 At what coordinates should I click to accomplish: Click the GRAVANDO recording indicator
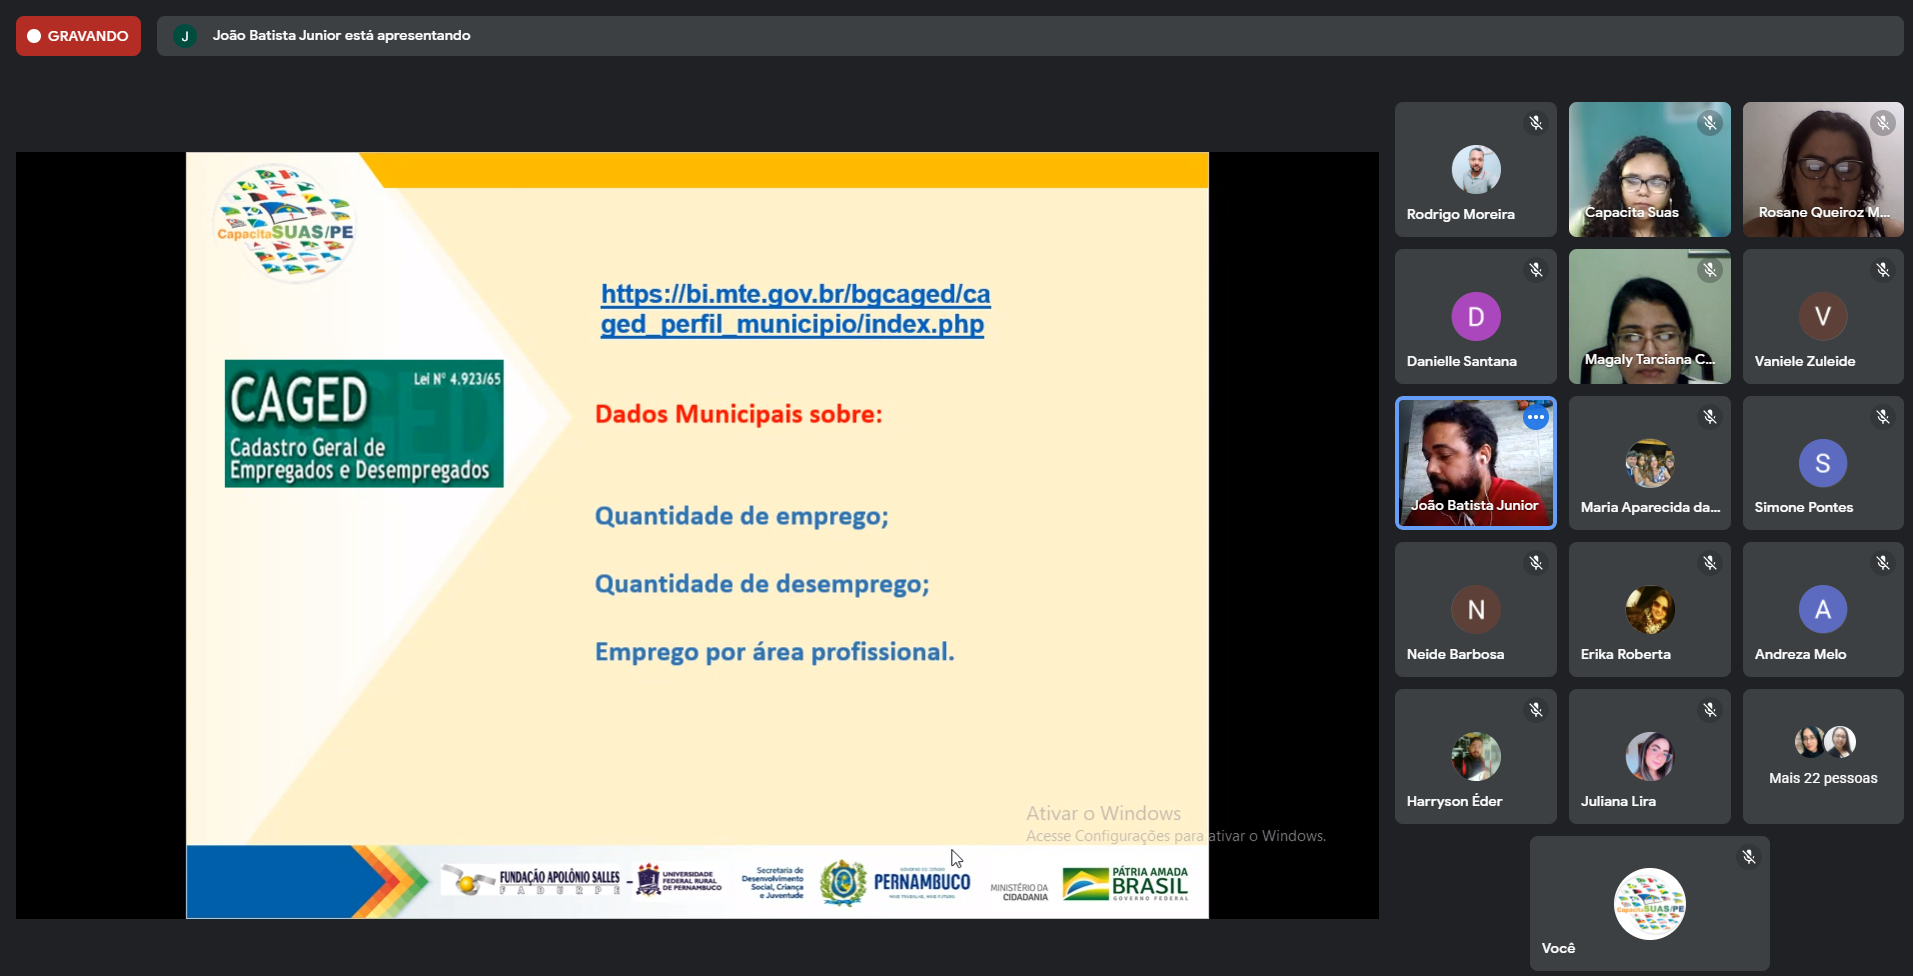[78, 36]
